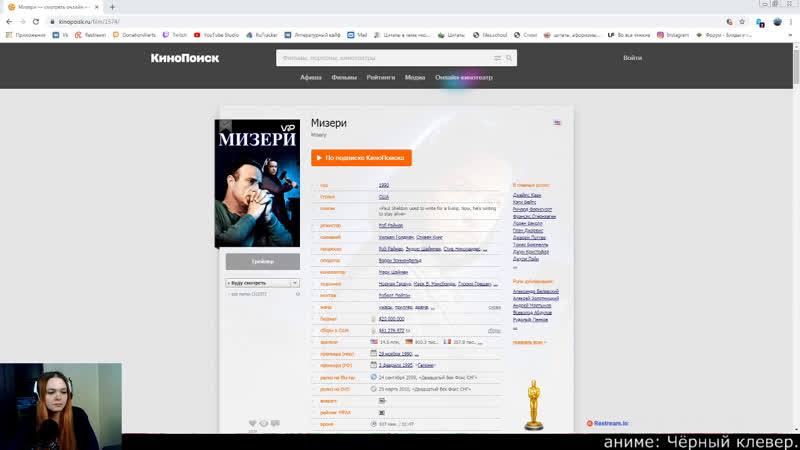This screenshot has width=800, height=450.
Task: Open the Twitch bookmark
Action: point(174,35)
